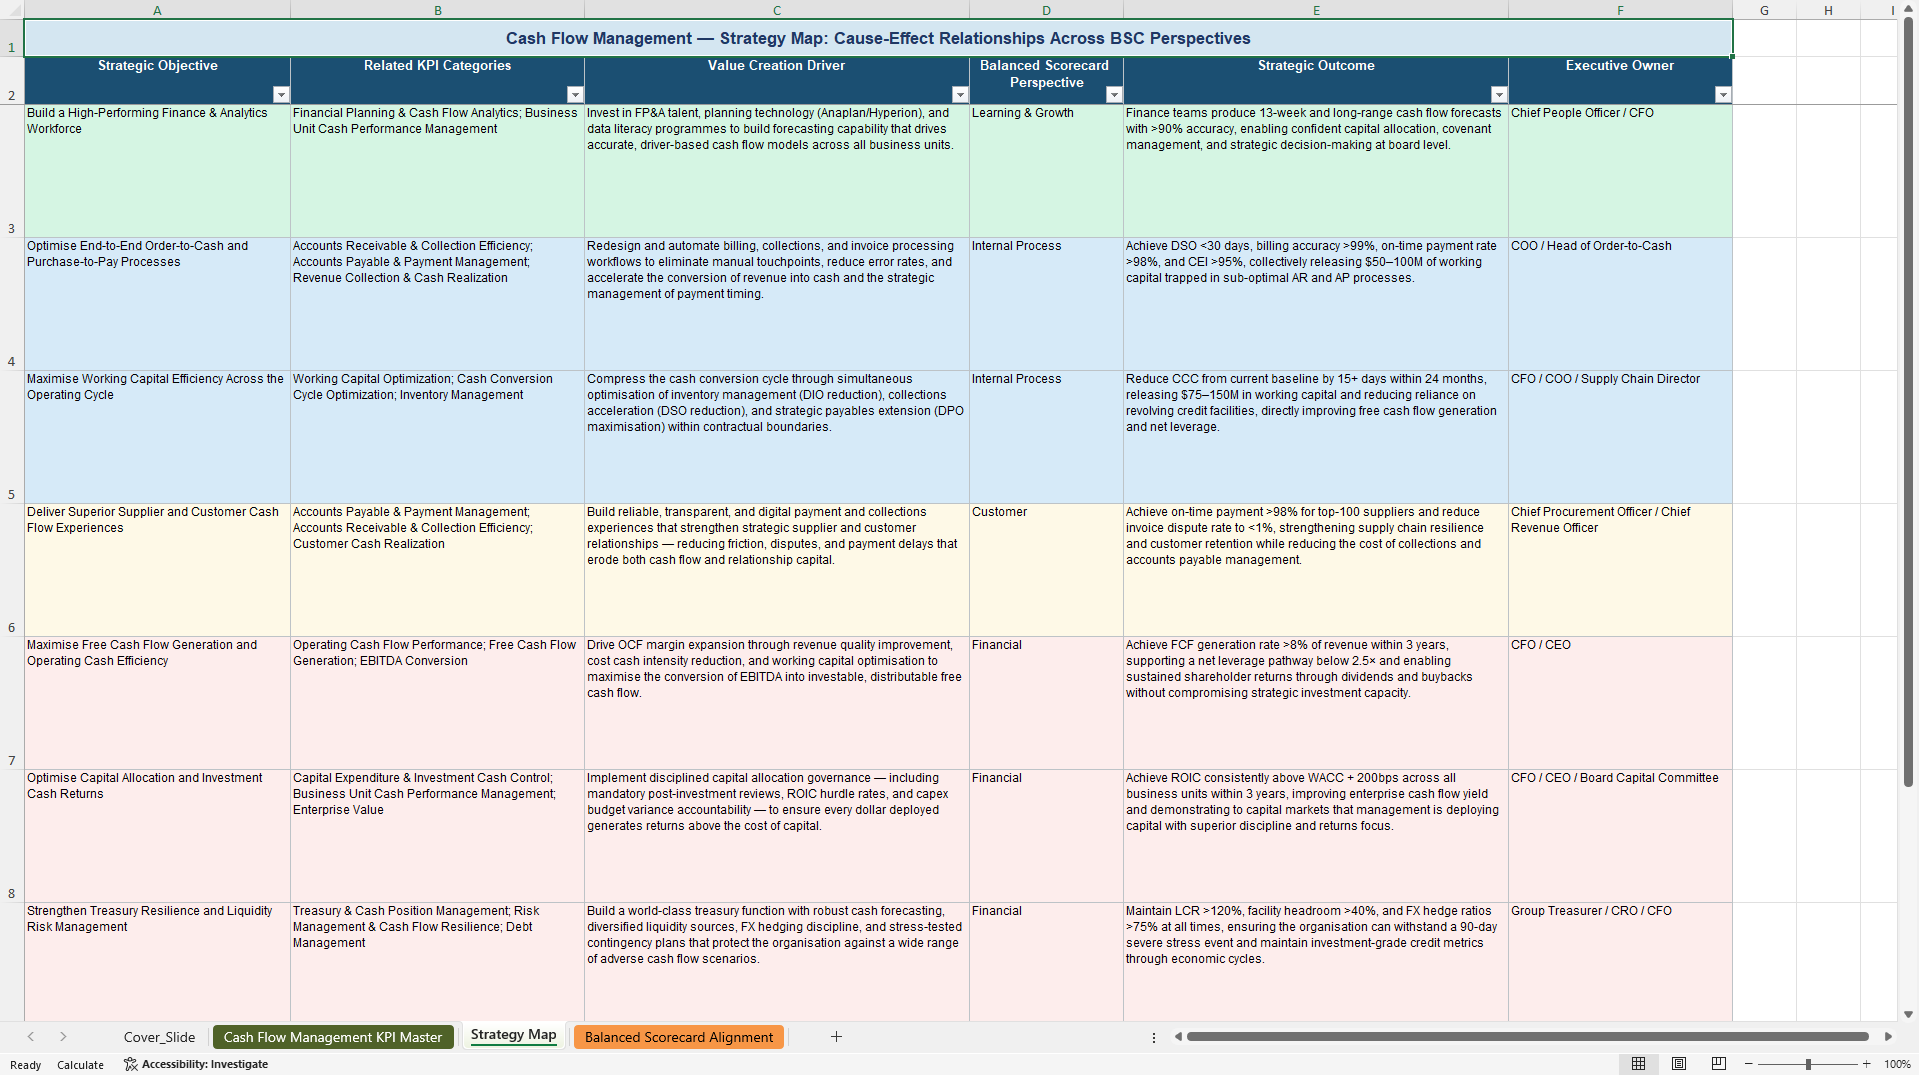This screenshot has width=1919, height=1075.
Task: Select driver cell starting 'Drive OCF margin expansion'
Action: (x=777, y=703)
